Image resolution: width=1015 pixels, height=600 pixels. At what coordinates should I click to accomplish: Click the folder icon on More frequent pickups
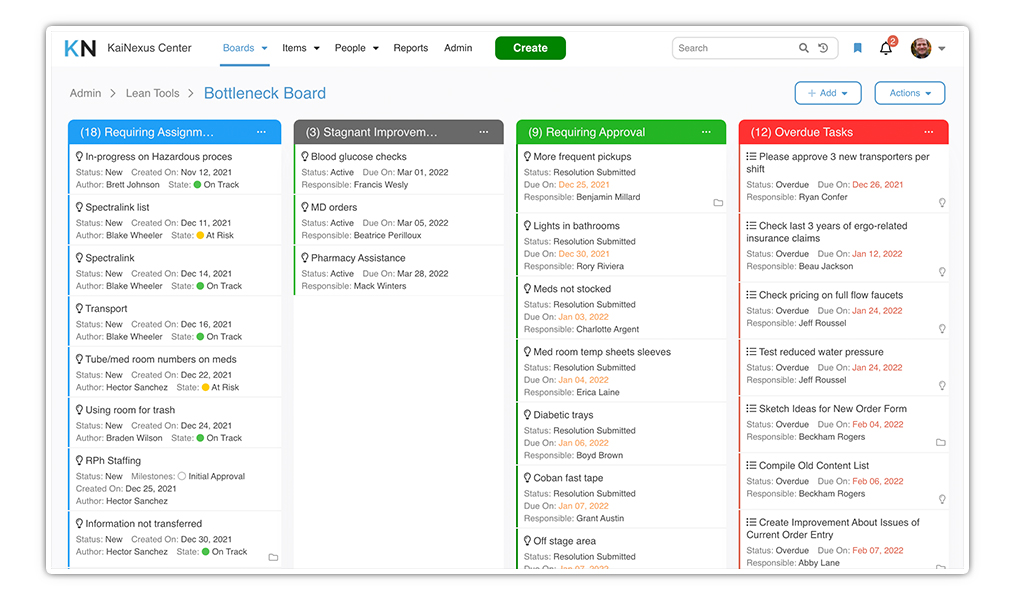point(718,203)
